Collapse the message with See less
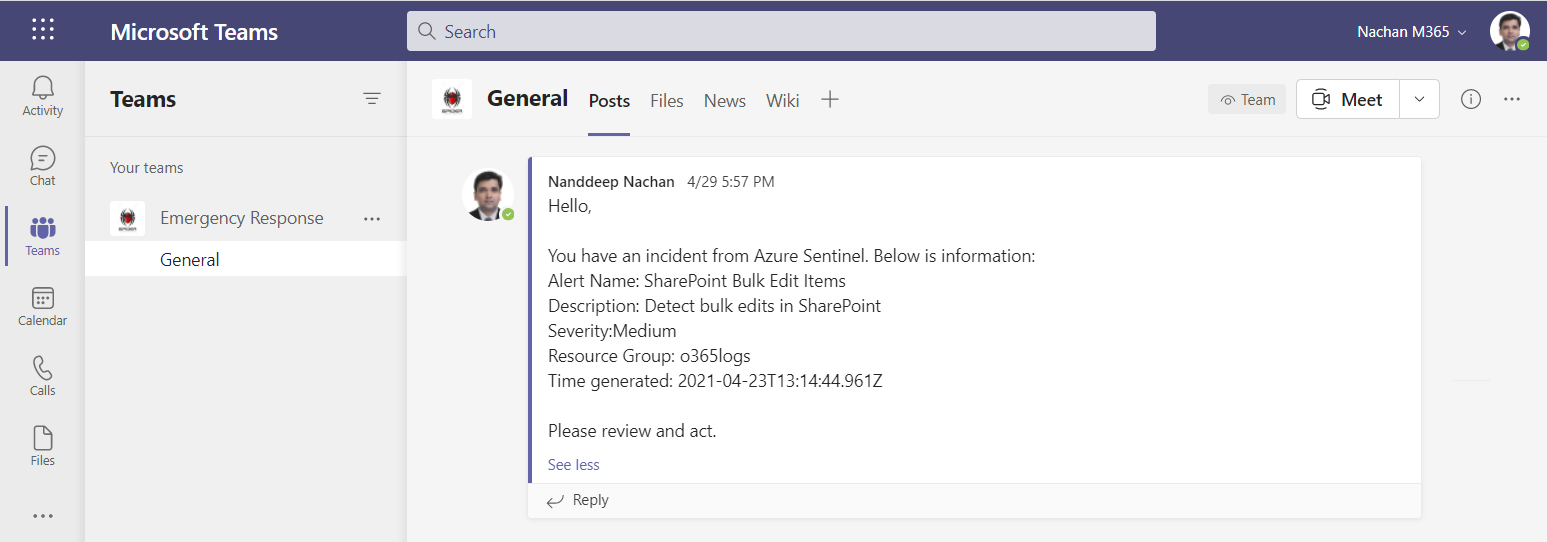Viewport: 1547px width, 542px height. pyautogui.click(x=574, y=464)
